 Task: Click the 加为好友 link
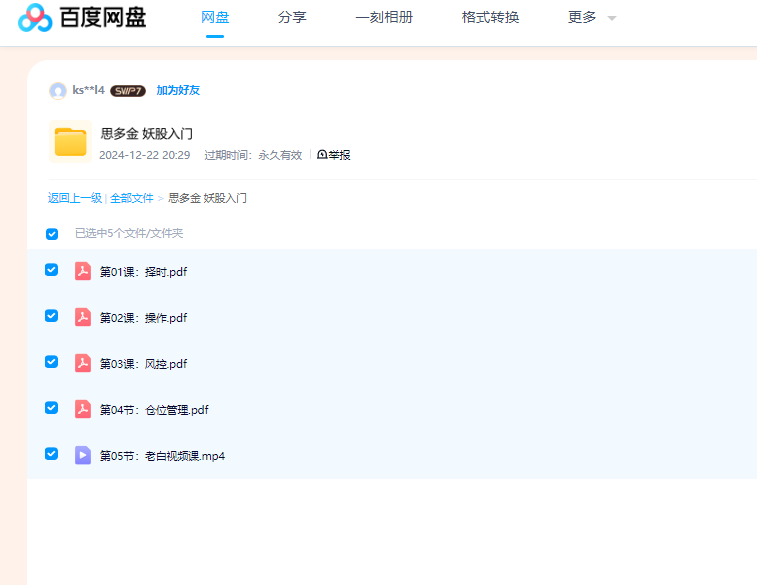(178, 90)
